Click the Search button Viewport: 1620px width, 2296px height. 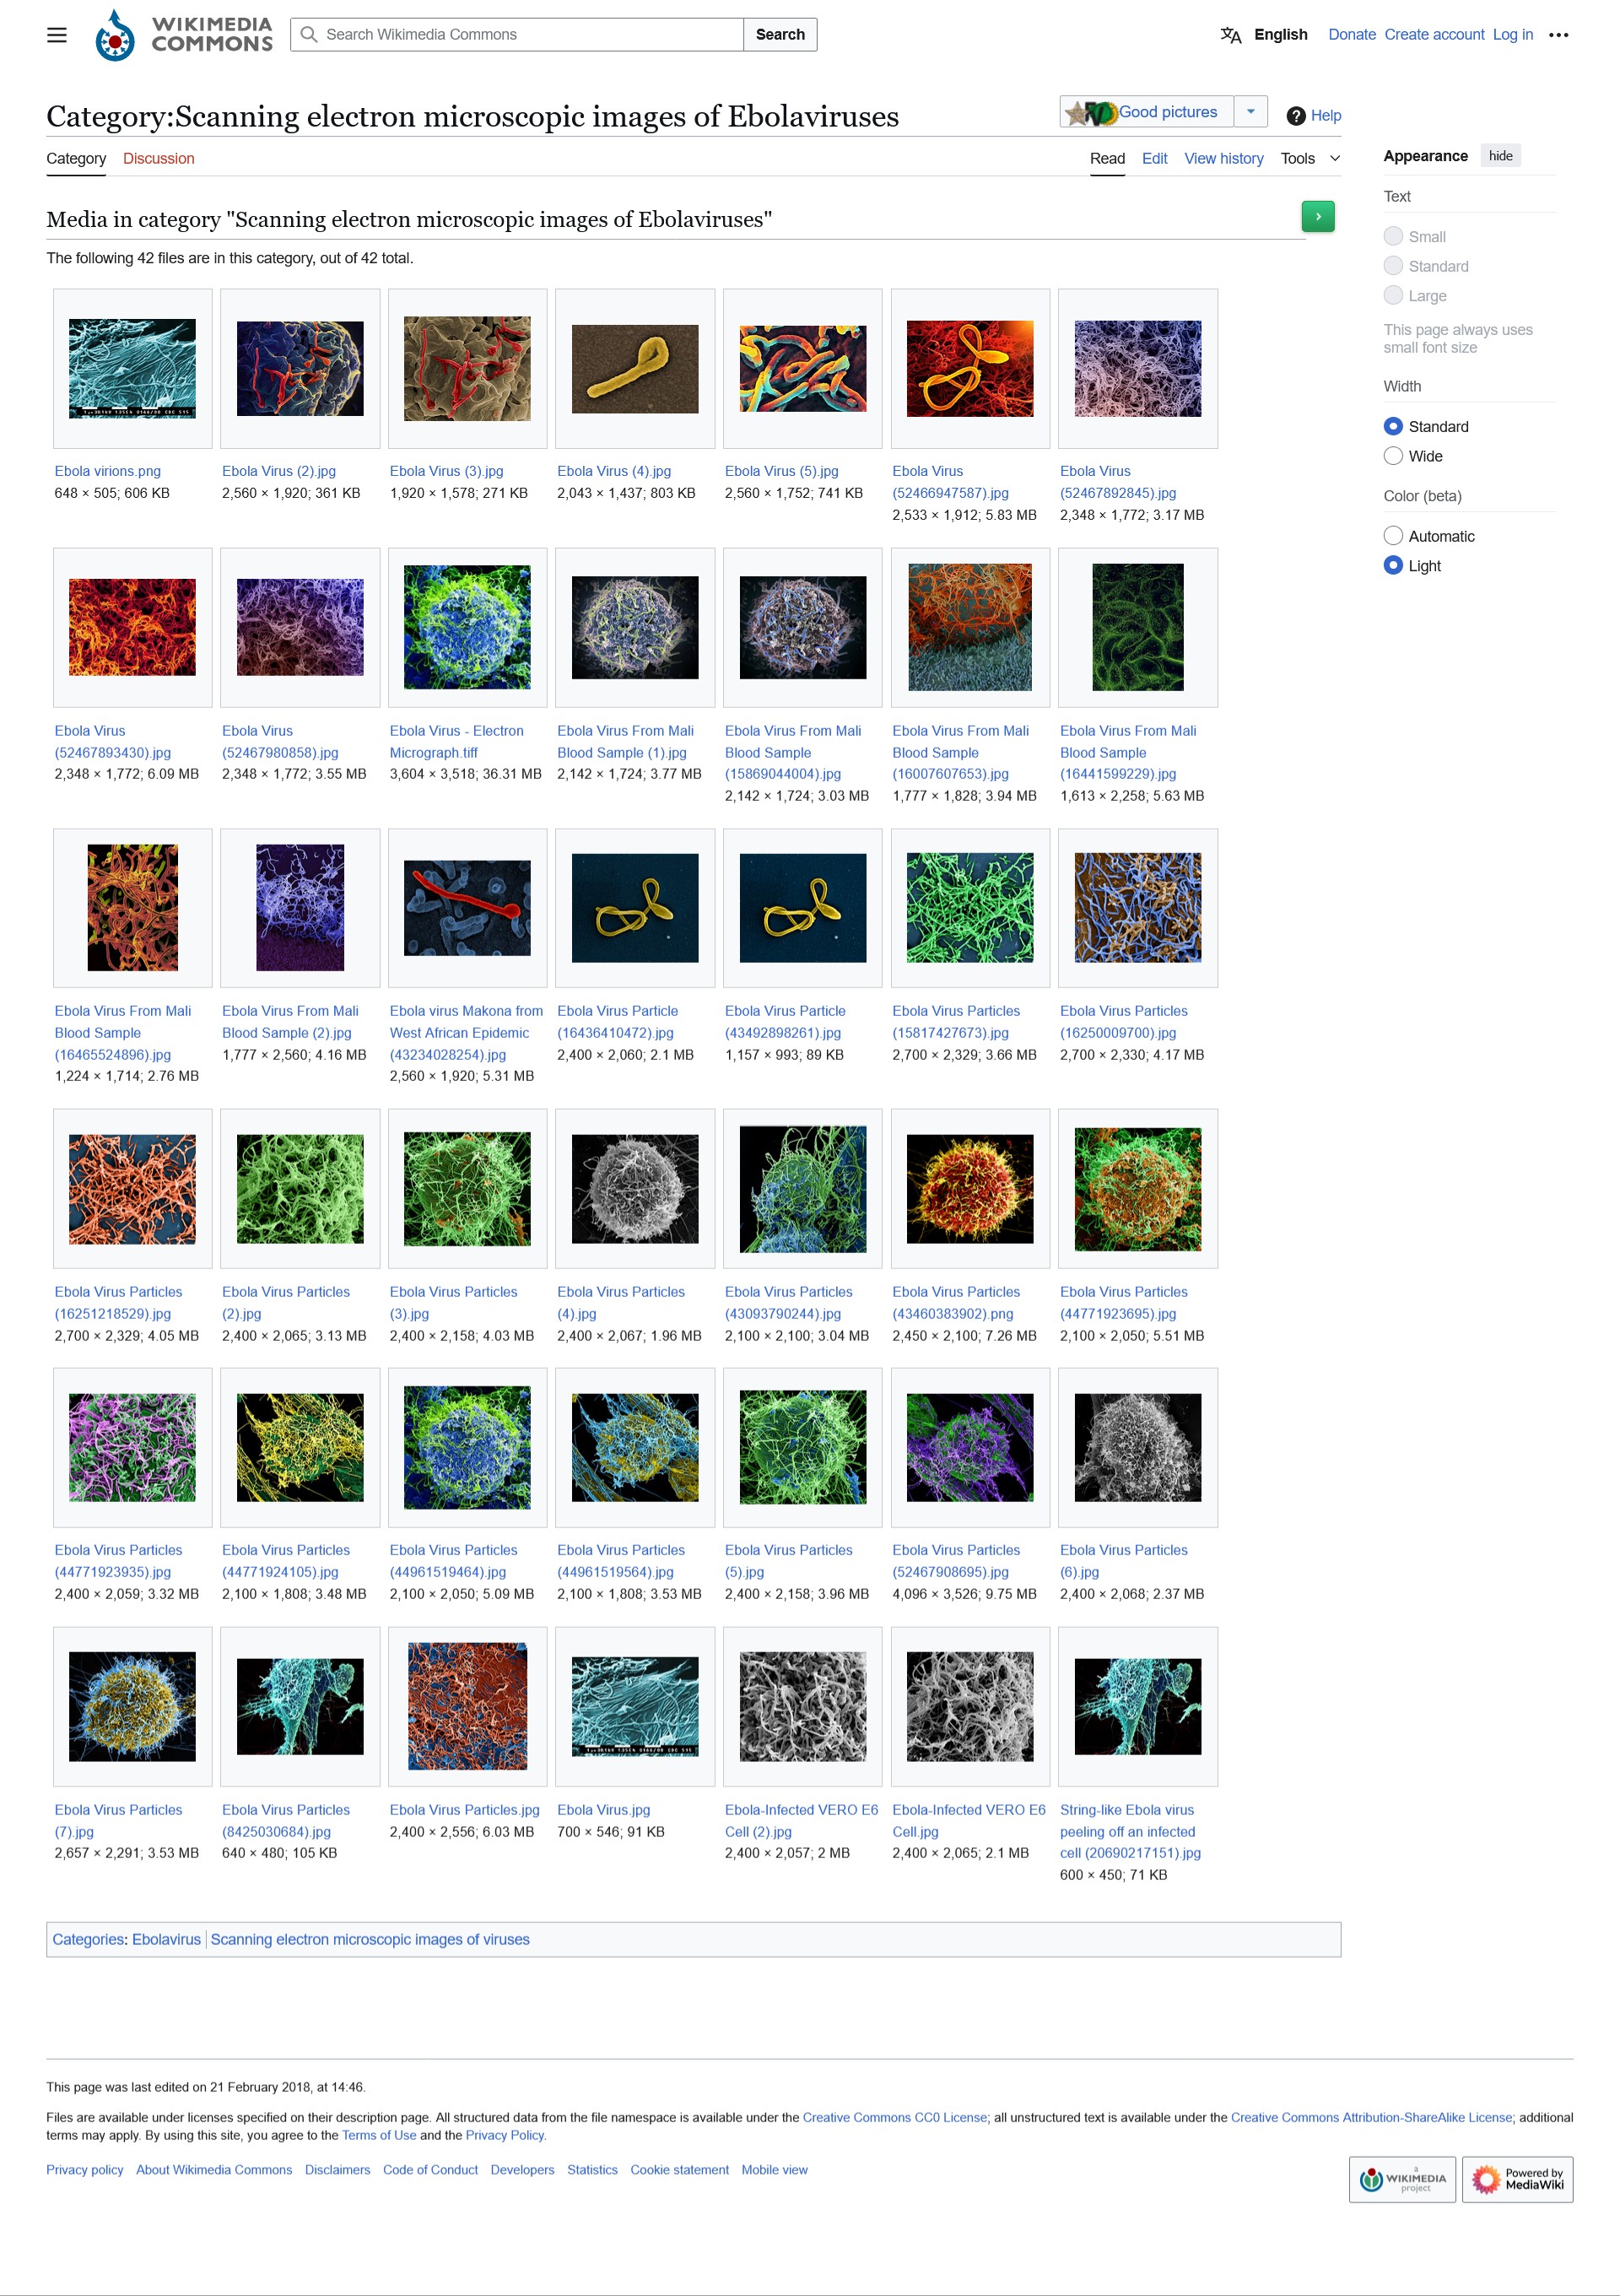coord(779,35)
